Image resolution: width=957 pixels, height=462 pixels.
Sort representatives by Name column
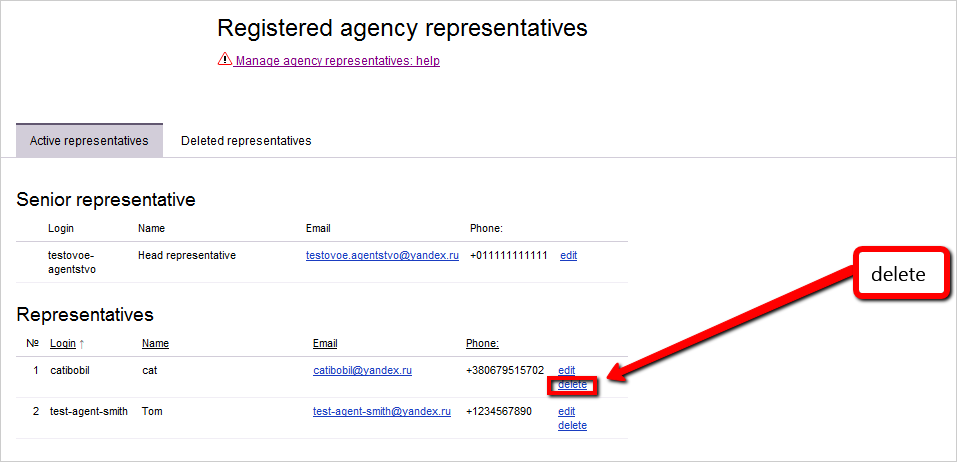(155, 344)
